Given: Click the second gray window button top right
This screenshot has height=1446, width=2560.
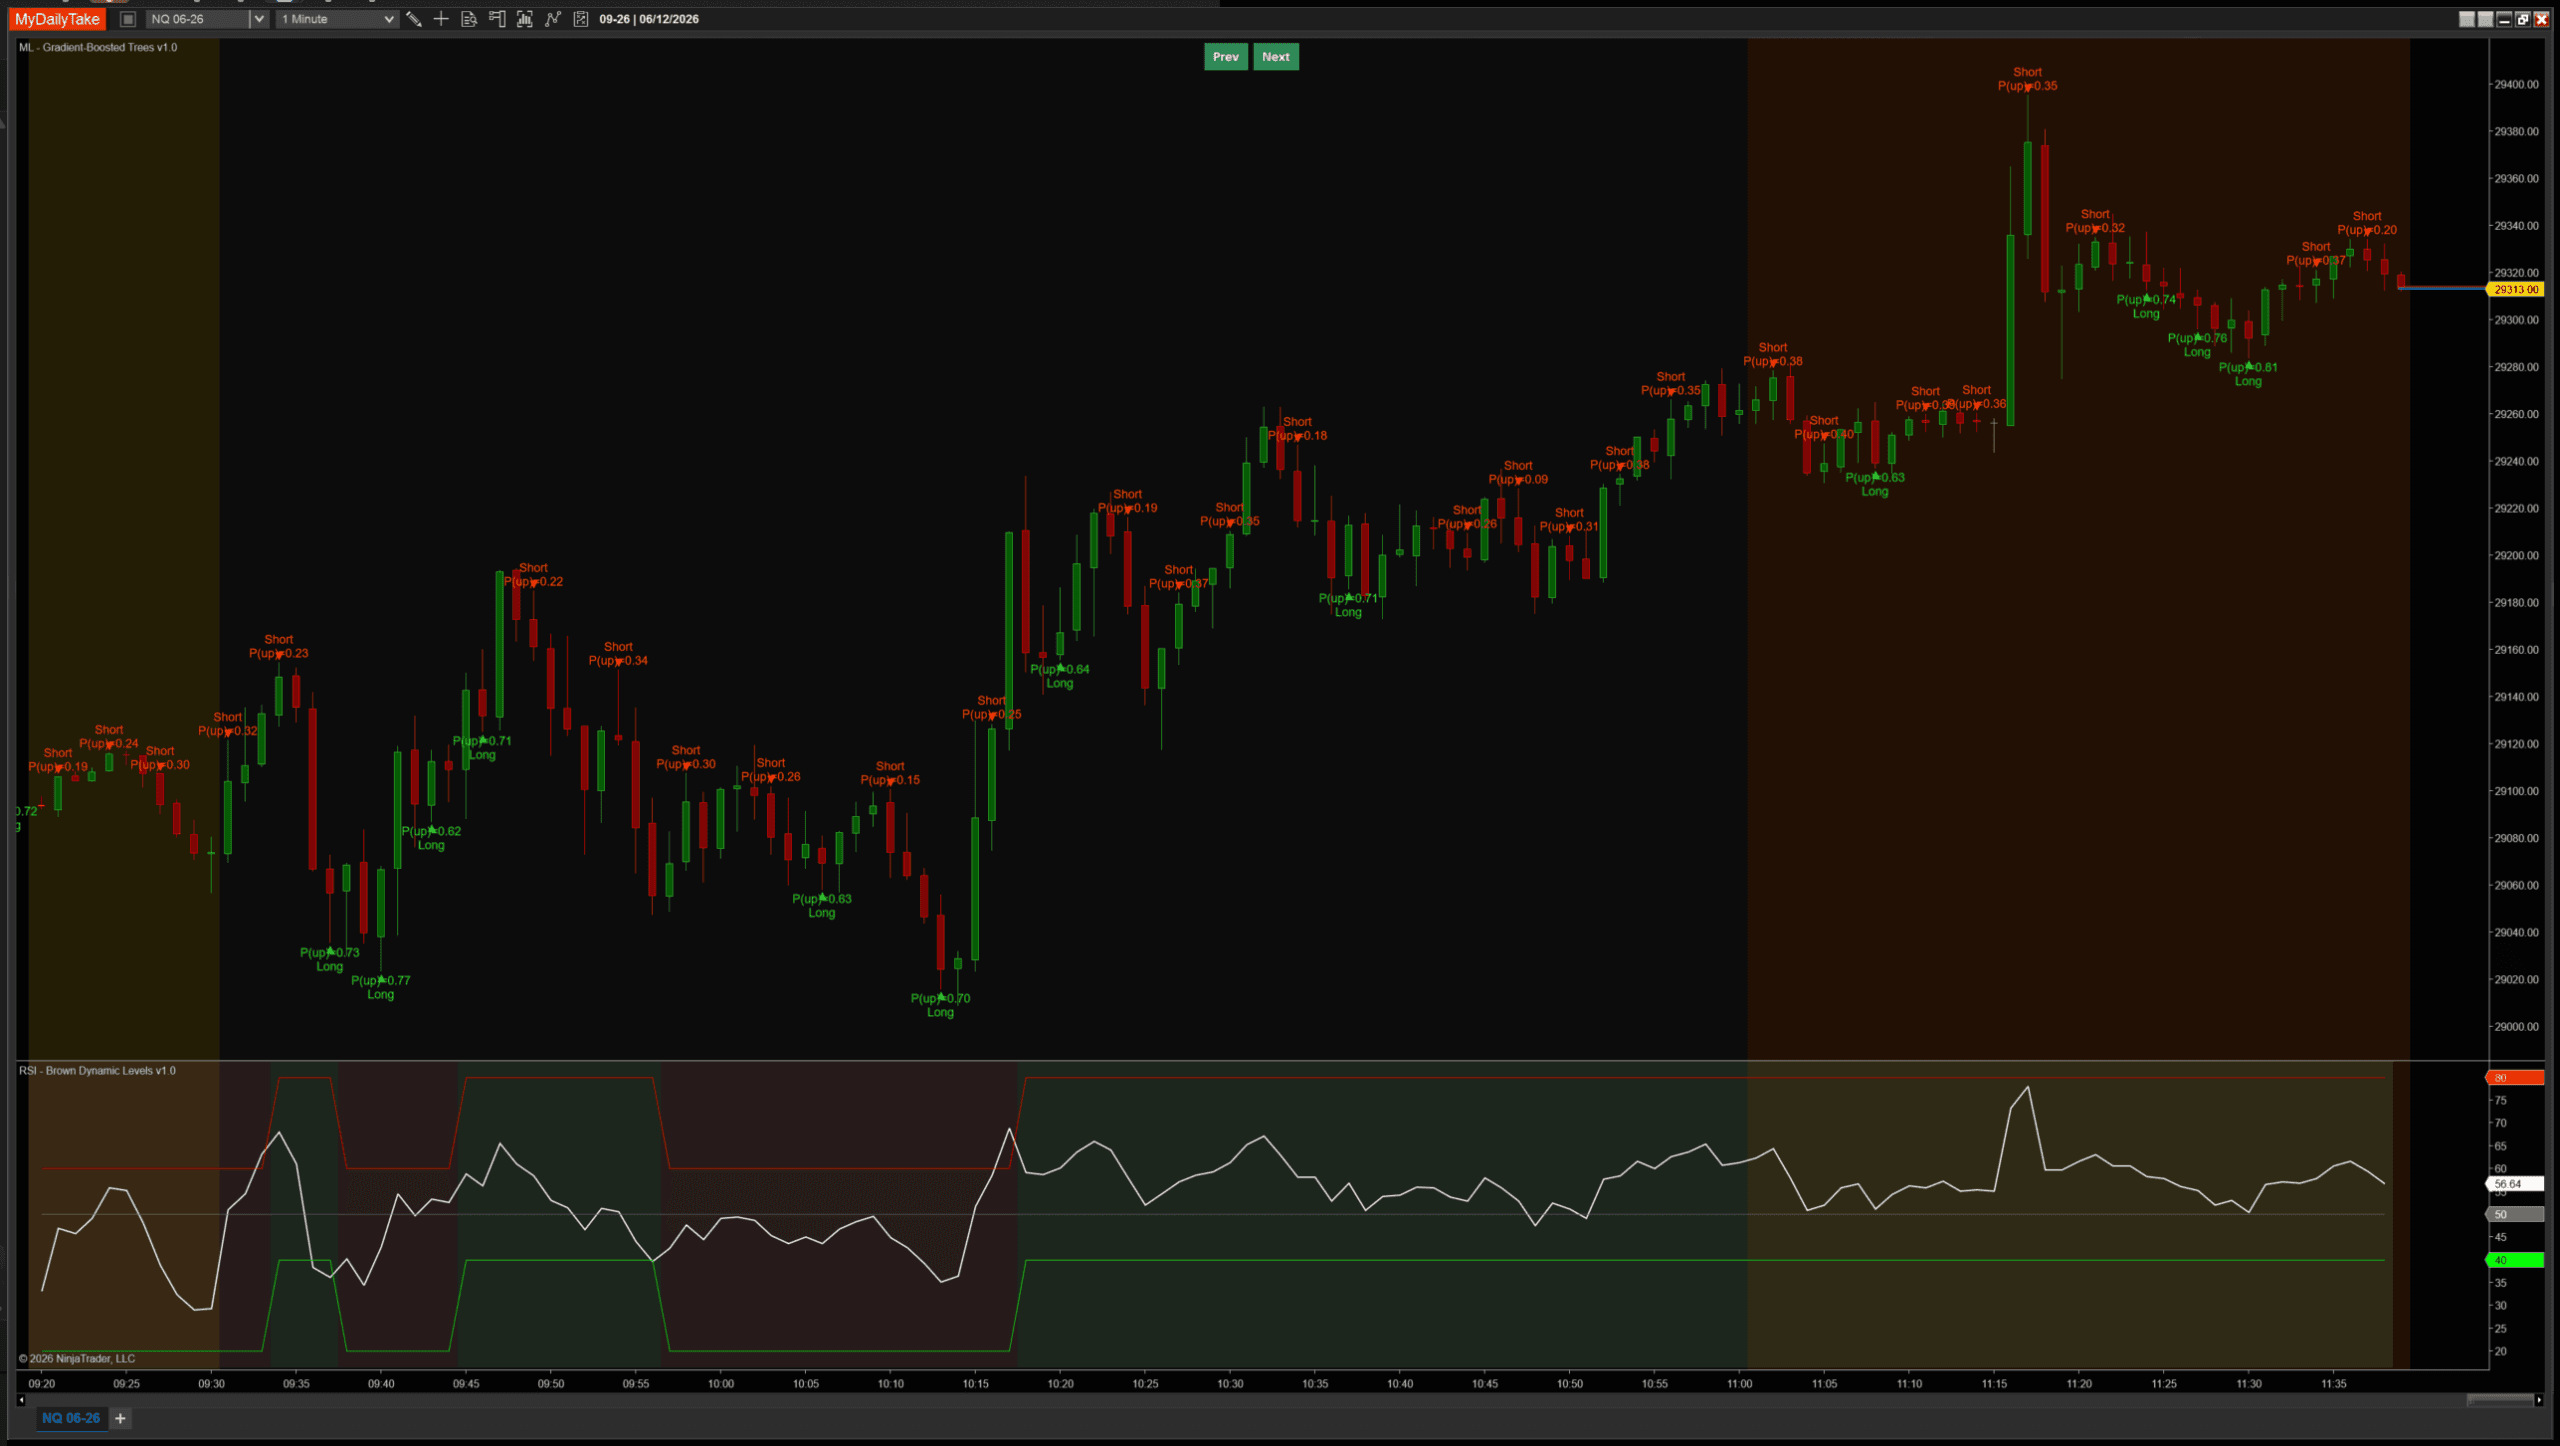Looking at the screenshot, I should (2485, 19).
